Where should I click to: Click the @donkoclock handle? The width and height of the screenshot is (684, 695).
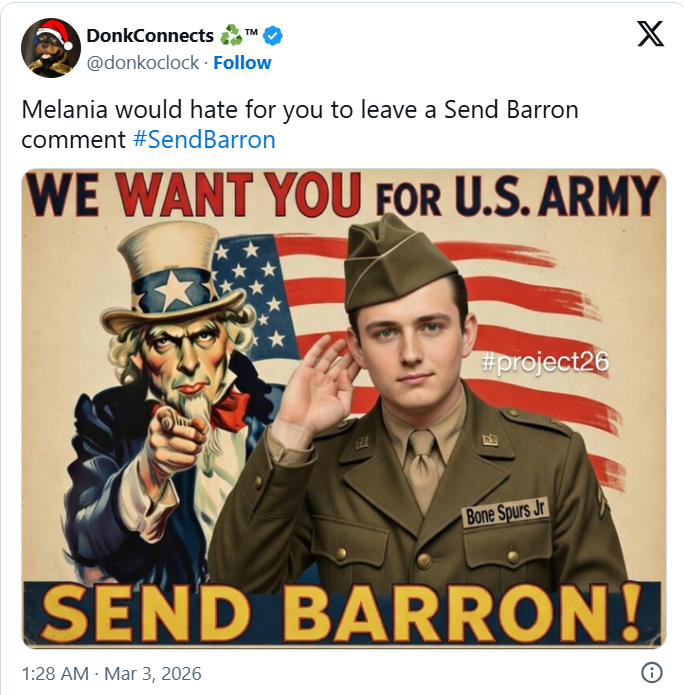pos(143,63)
